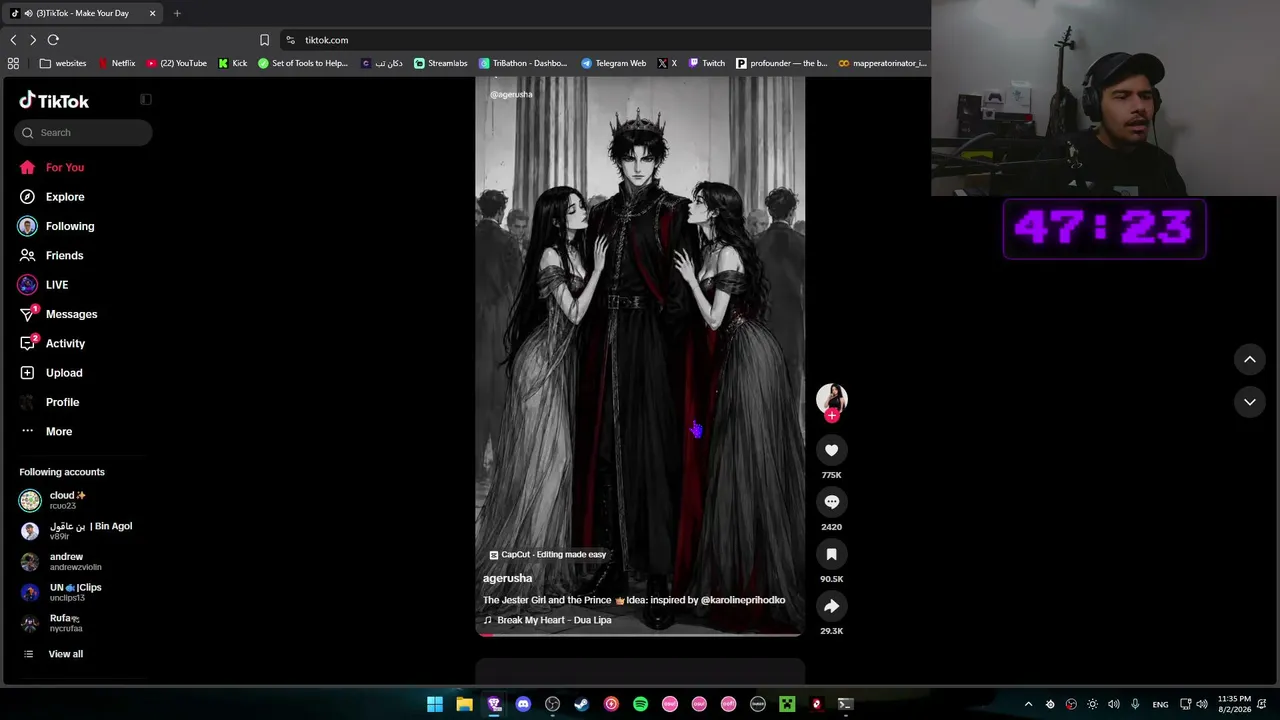Viewport: 1280px width, 720px height.
Task: Open the terminal from the taskbar
Action: pyautogui.click(x=845, y=704)
